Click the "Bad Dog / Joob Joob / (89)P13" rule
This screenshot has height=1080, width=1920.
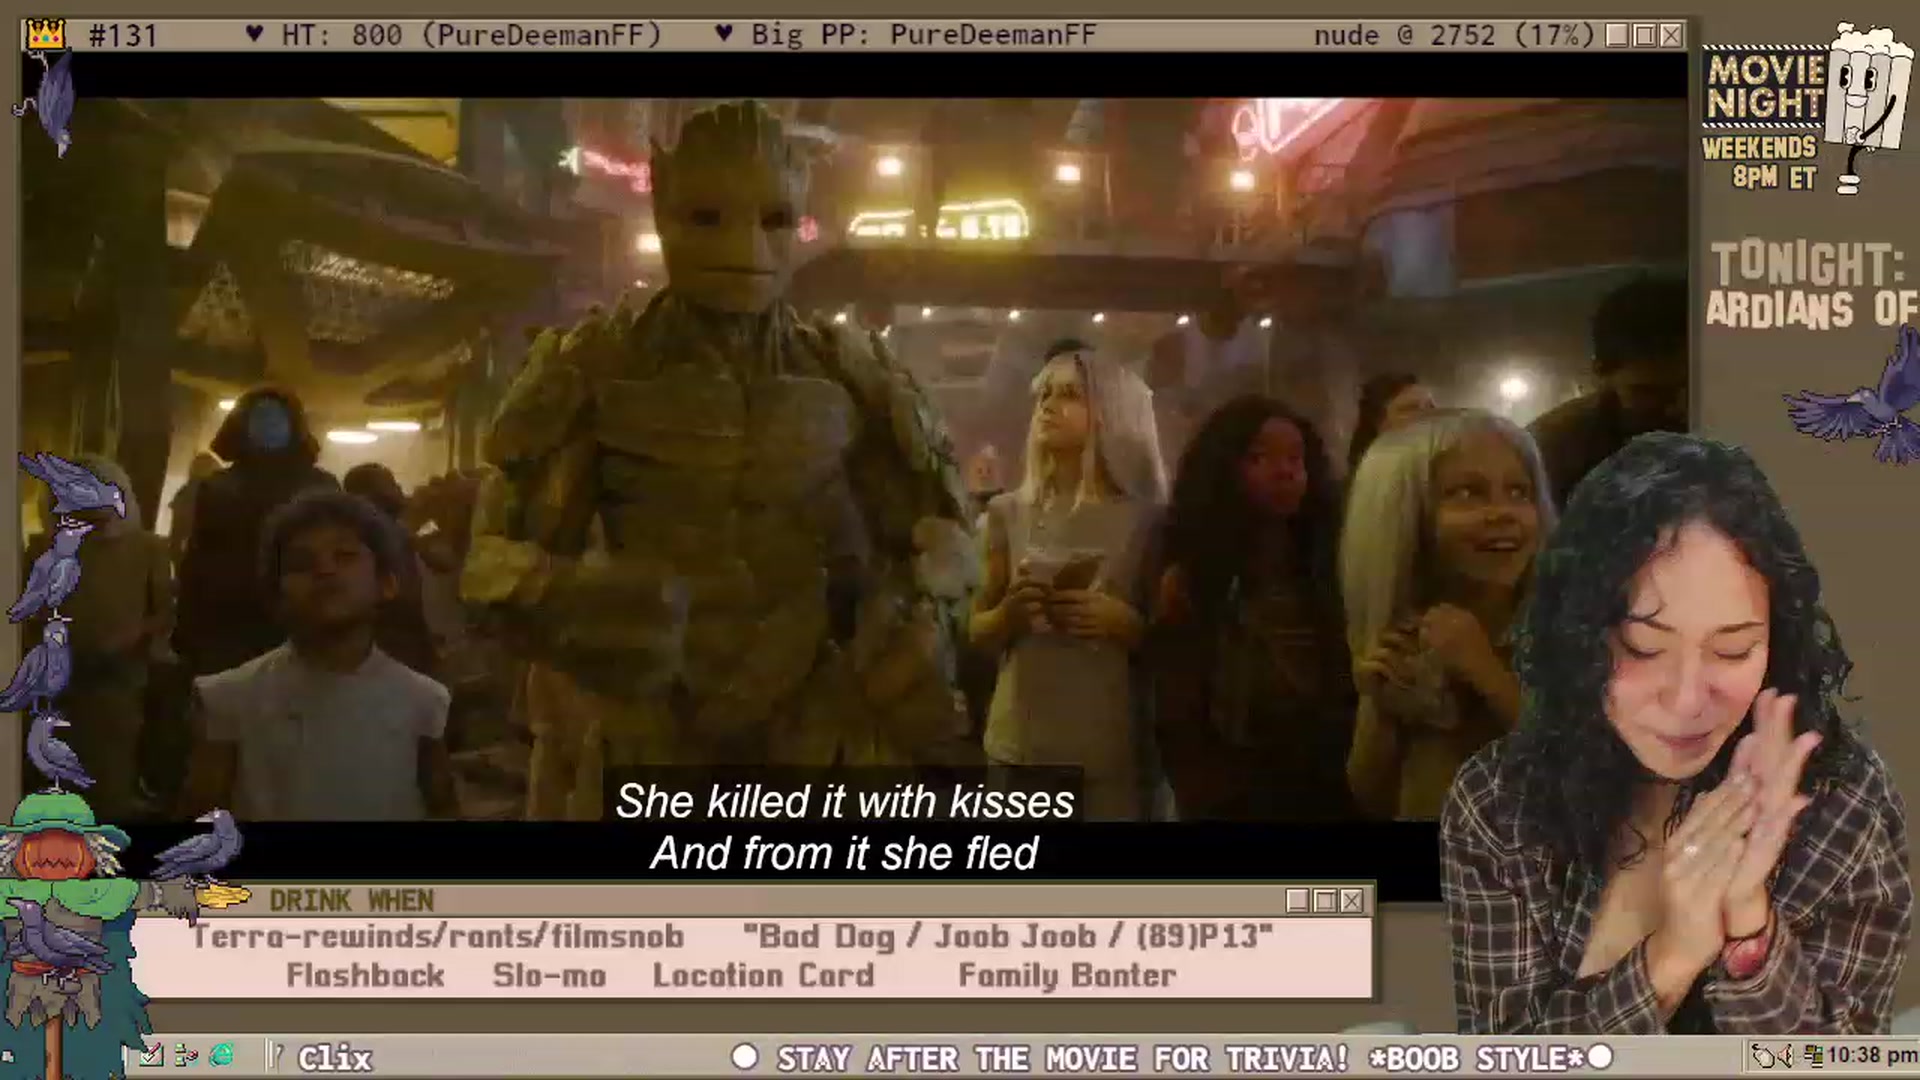tap(1008, 937)
